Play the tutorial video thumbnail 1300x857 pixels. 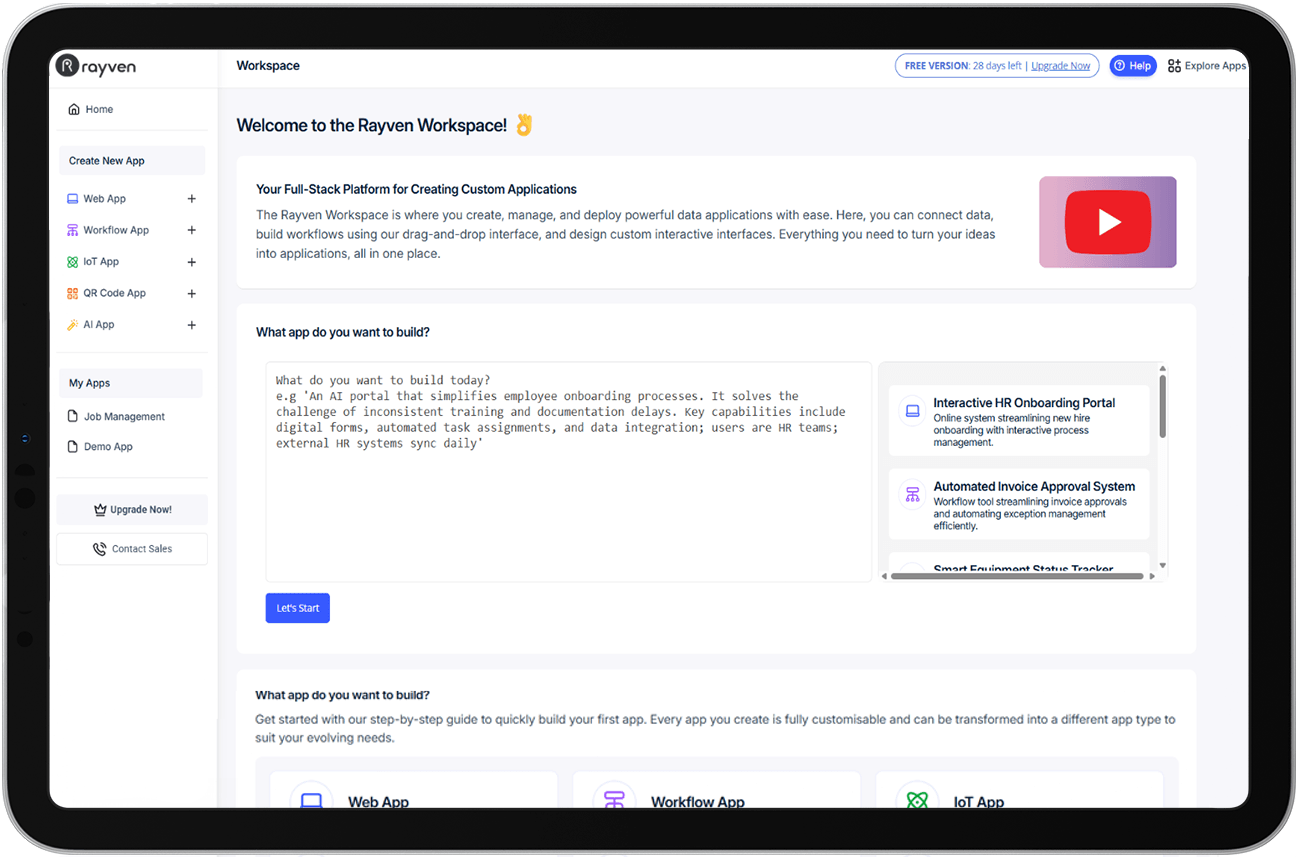(1108, 222)
